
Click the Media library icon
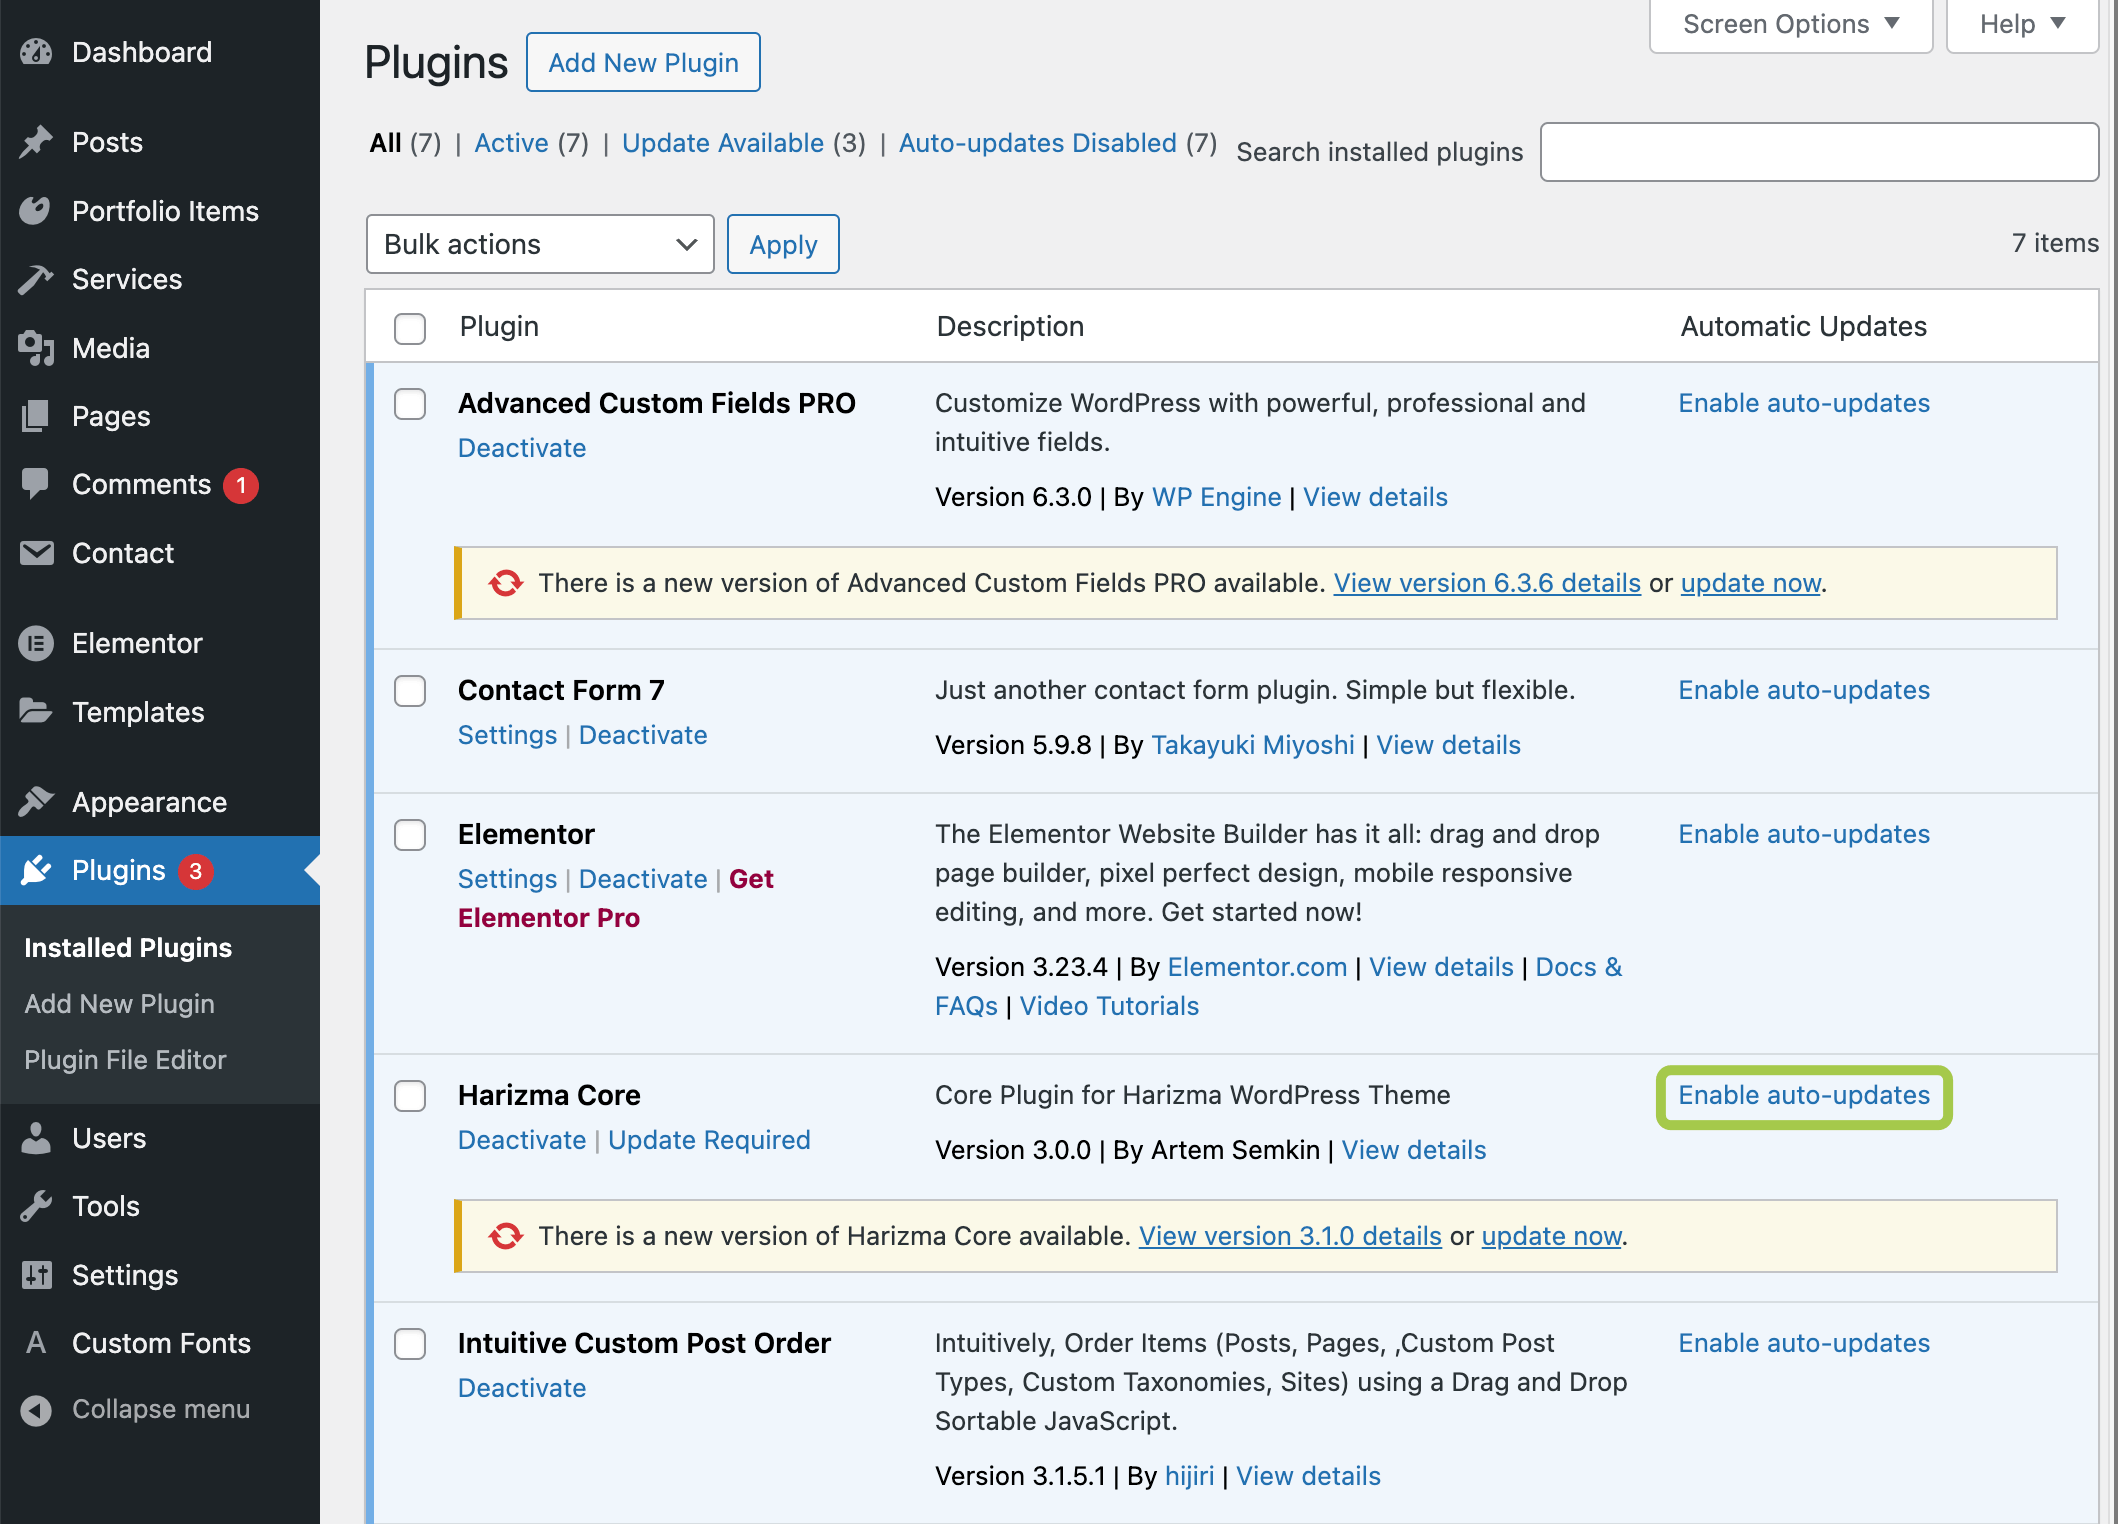36,348
